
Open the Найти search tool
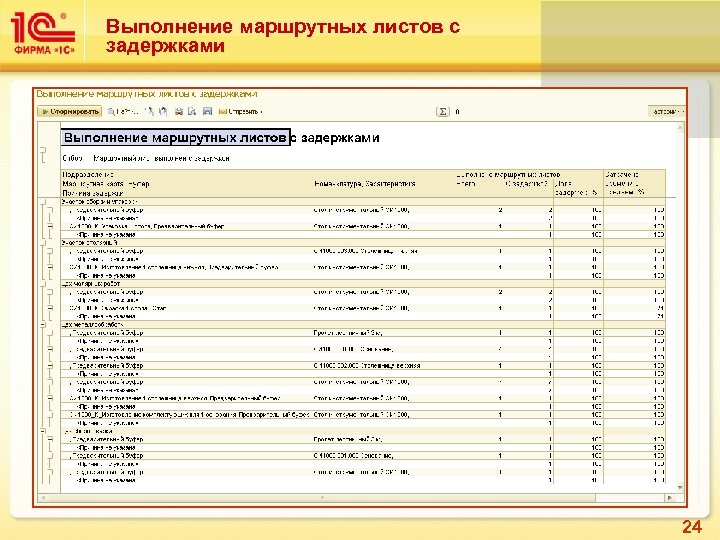click(123, 112)
